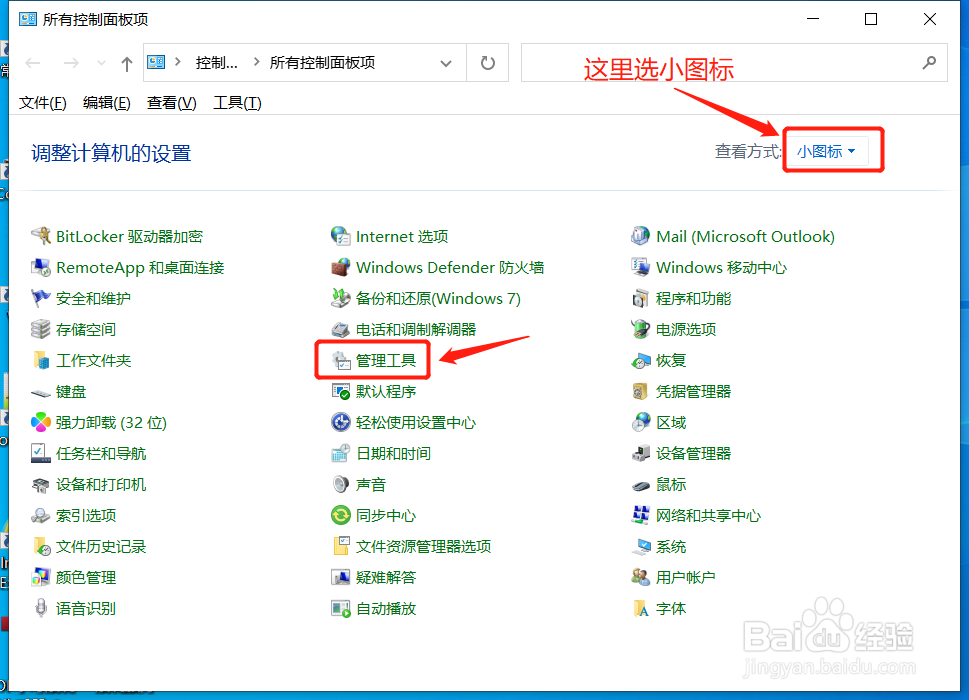The height and width of the screenshot is (700, 969).
Task: Open Internet 选项
Action: [402, 236]
